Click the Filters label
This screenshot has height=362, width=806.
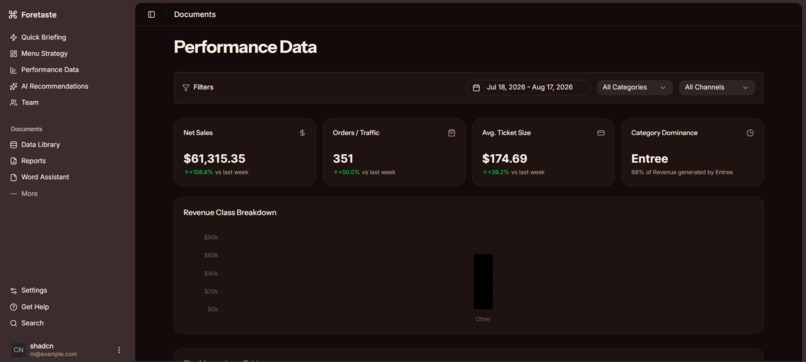[x=203, y=87]
